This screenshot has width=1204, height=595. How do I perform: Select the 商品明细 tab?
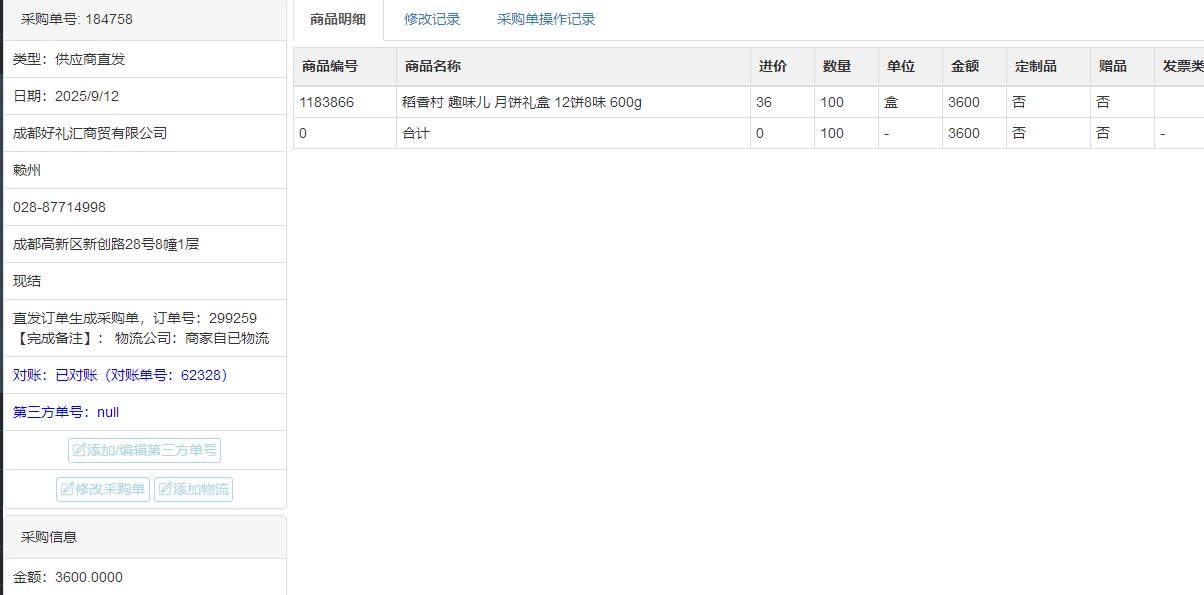tap(338, 19)
